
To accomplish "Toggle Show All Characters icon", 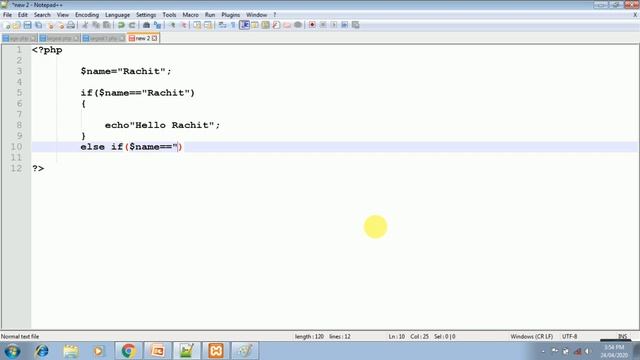I will tap(233, 25).
